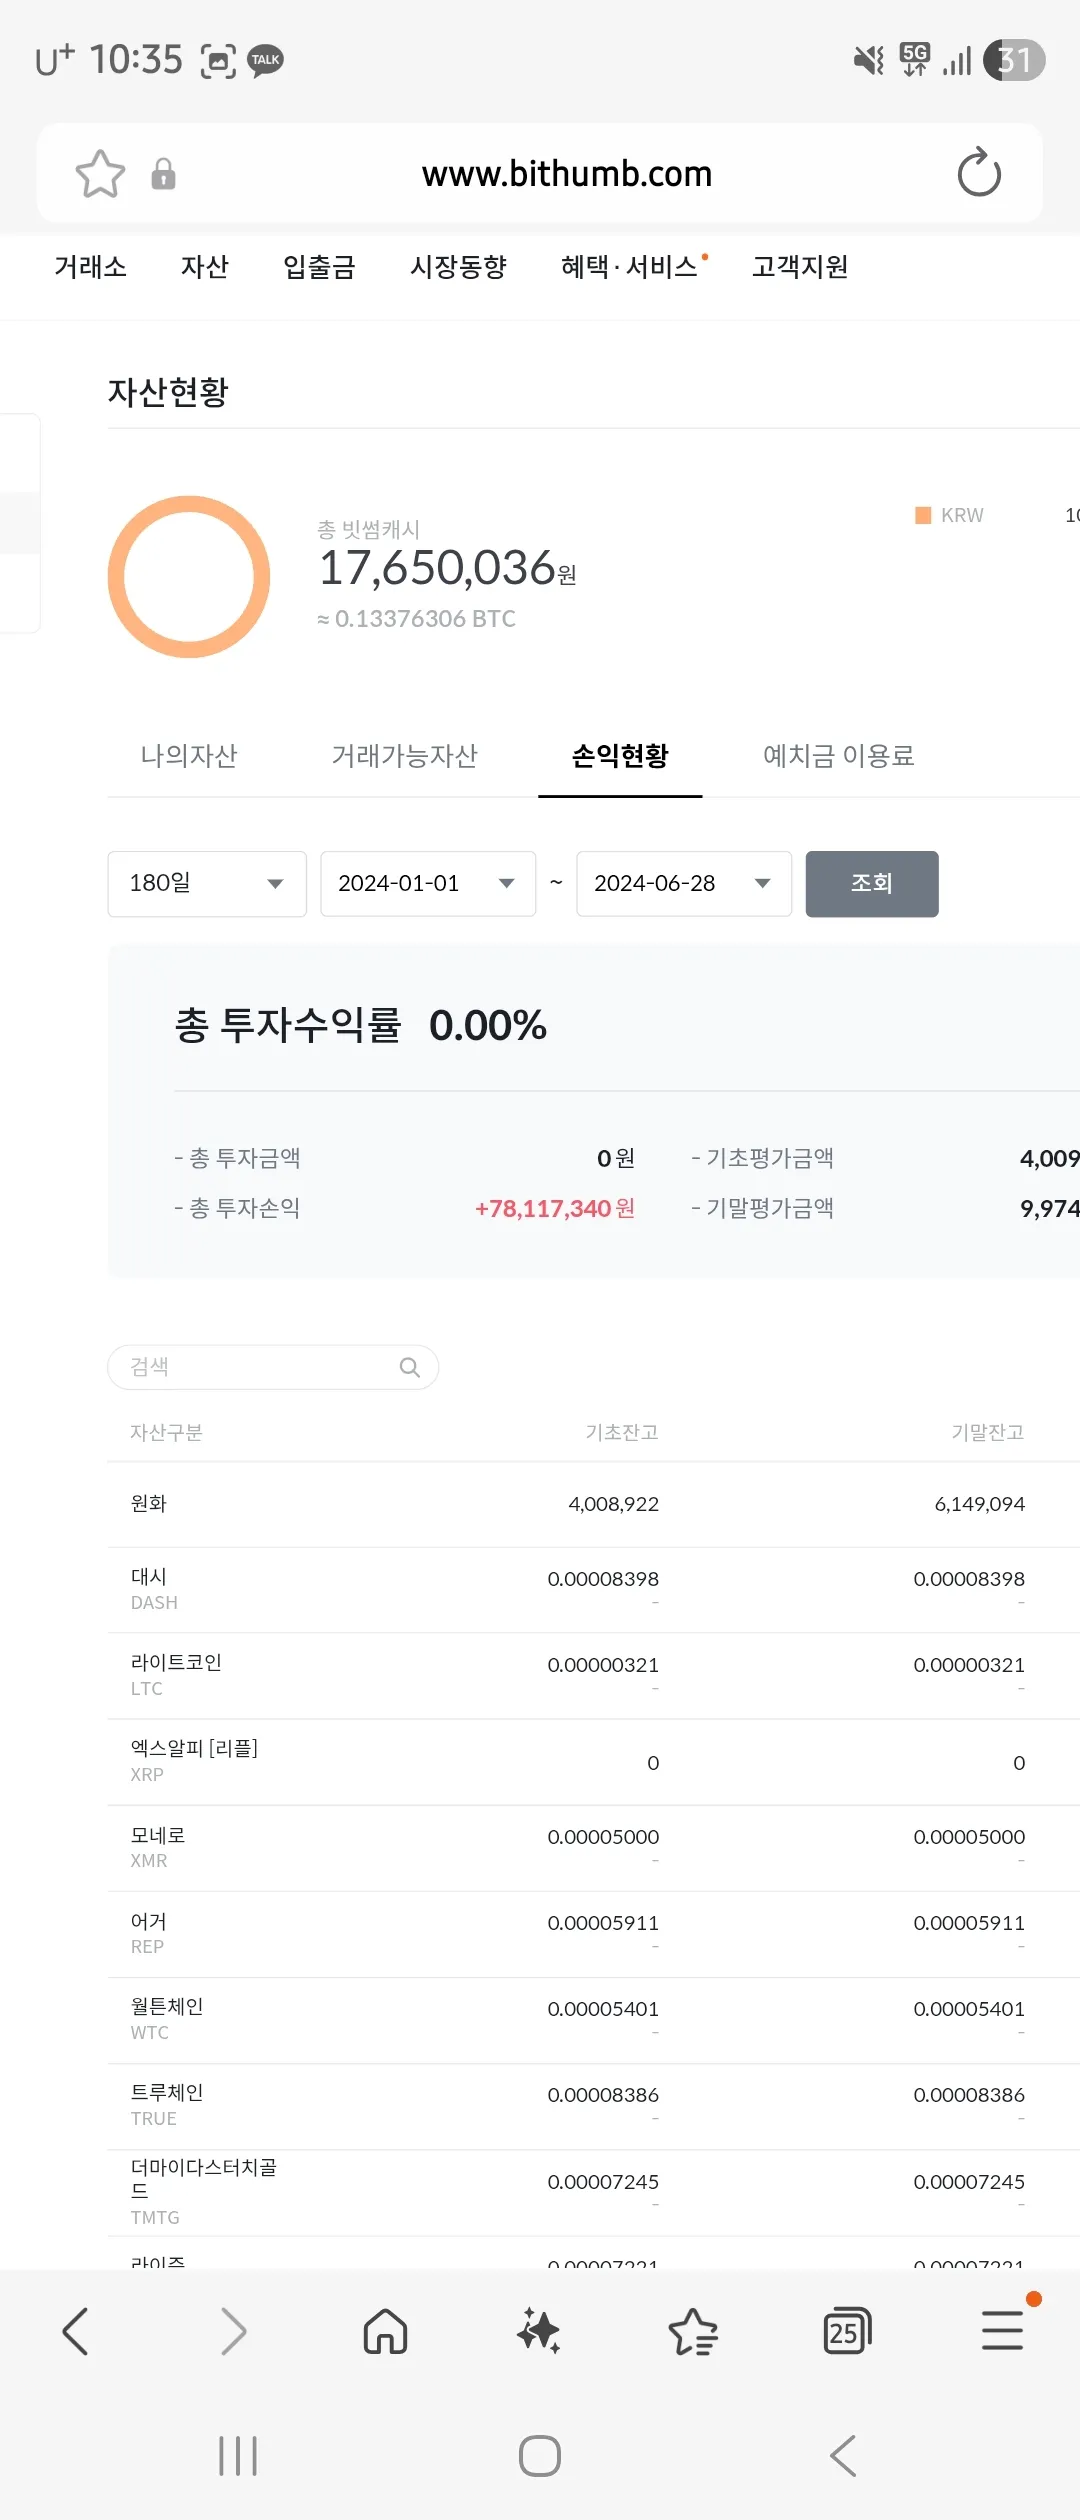Open the 고객지원 menu
This screenshot has height=2520, width=1080.
click(x=800, y=267)
